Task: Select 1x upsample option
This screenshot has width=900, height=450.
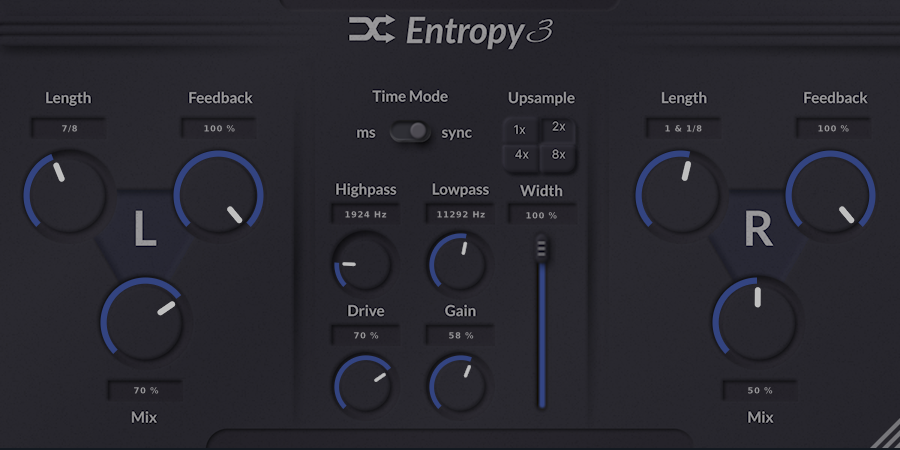Action: pos(519,130)
